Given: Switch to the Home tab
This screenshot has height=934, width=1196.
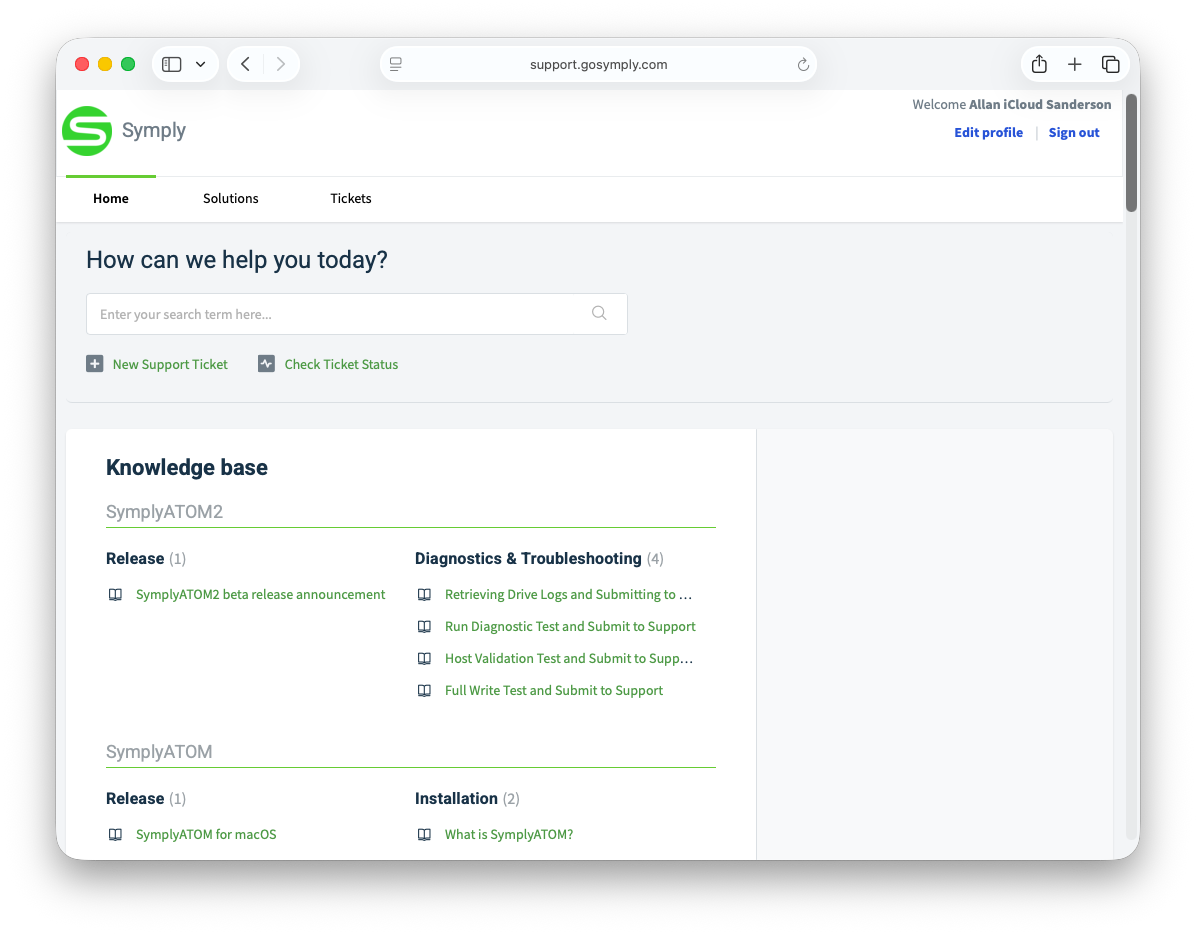Looking at the screenshot, I should pyautogui.click(x=111, y=198).
